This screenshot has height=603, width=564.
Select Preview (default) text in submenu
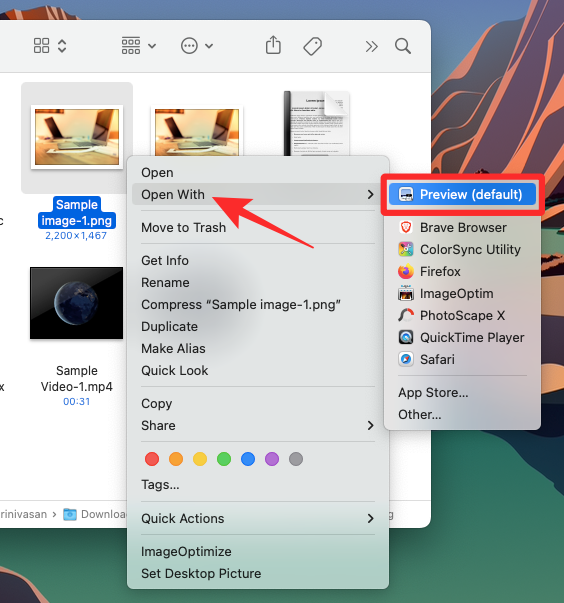point(471,194)
